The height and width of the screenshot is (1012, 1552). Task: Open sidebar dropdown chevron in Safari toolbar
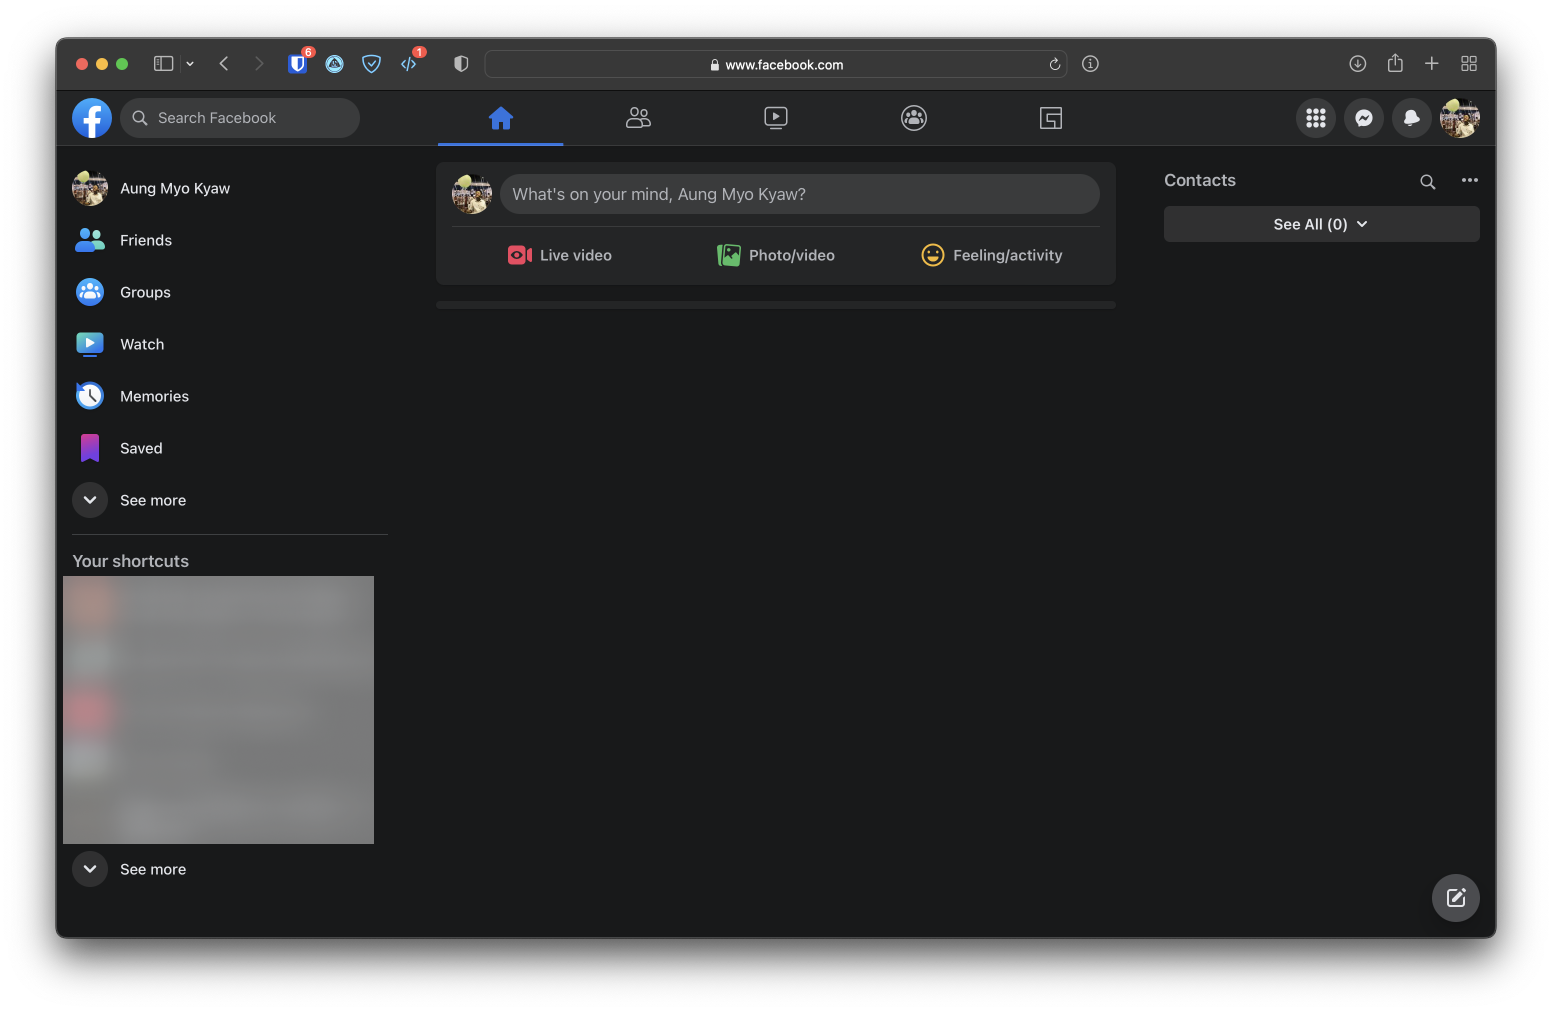point(190,64)
